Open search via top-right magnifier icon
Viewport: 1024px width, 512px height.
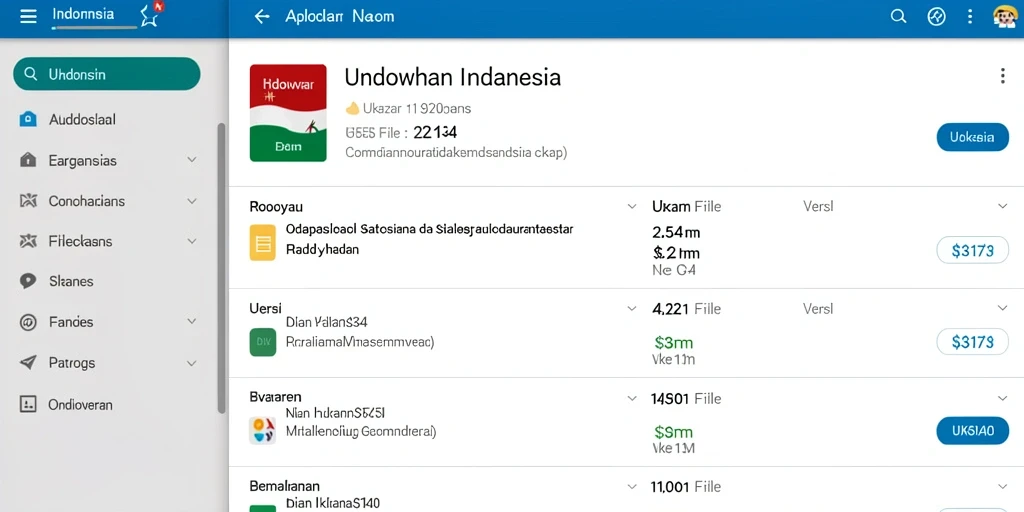[x=899, y=16]
